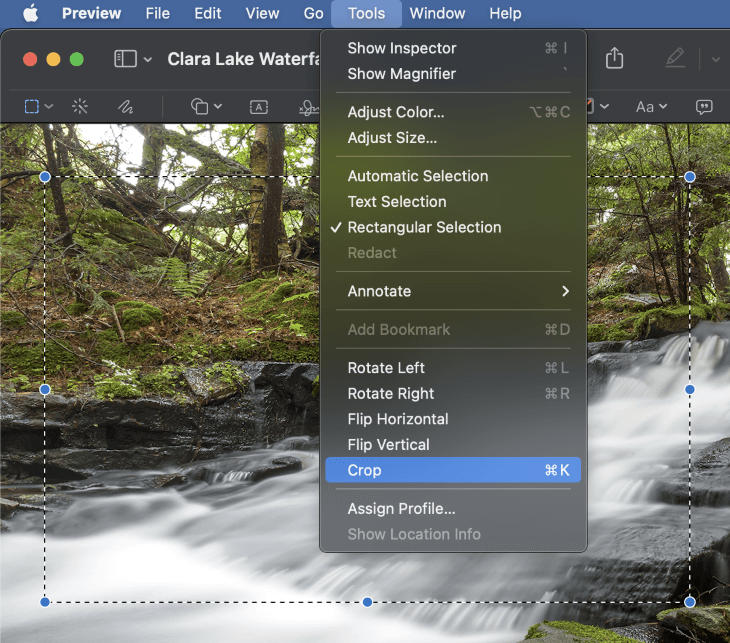Open the Window menu
This screenshot has width=730, height=643.
(437, 13)
